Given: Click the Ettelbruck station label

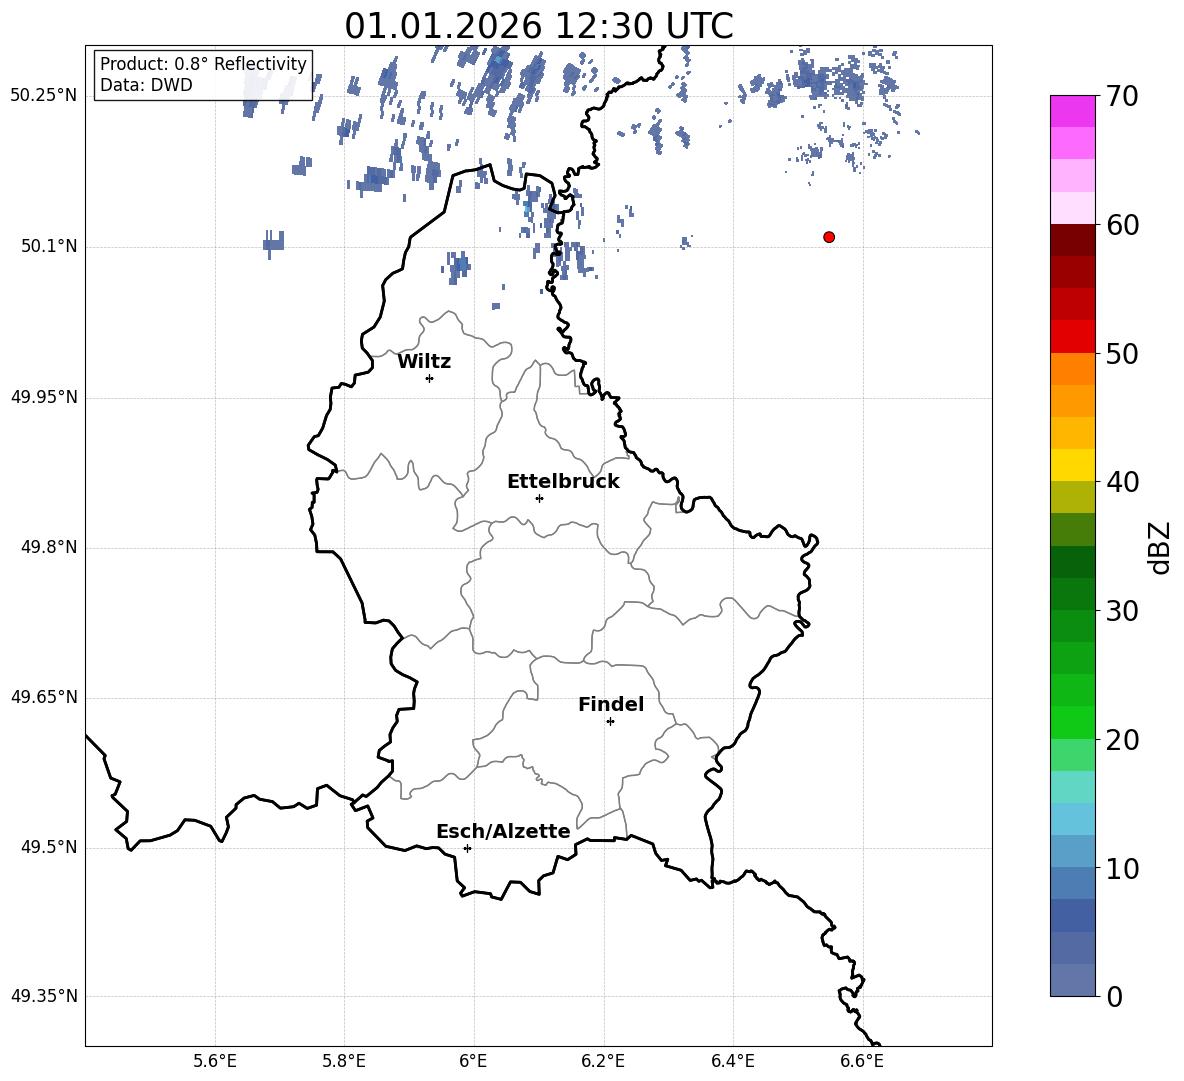Looking at the screenshot, I should point(563,482).
